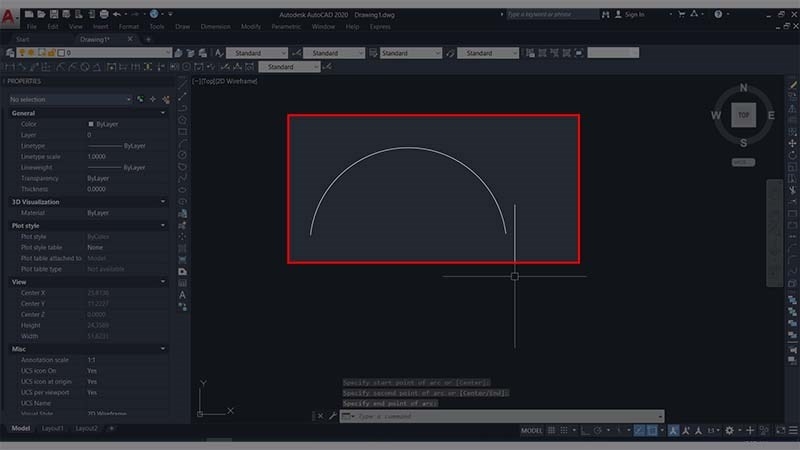Click the Undo arrow in quick access toolbar
800x450 pixels.
tap(117, 14)
